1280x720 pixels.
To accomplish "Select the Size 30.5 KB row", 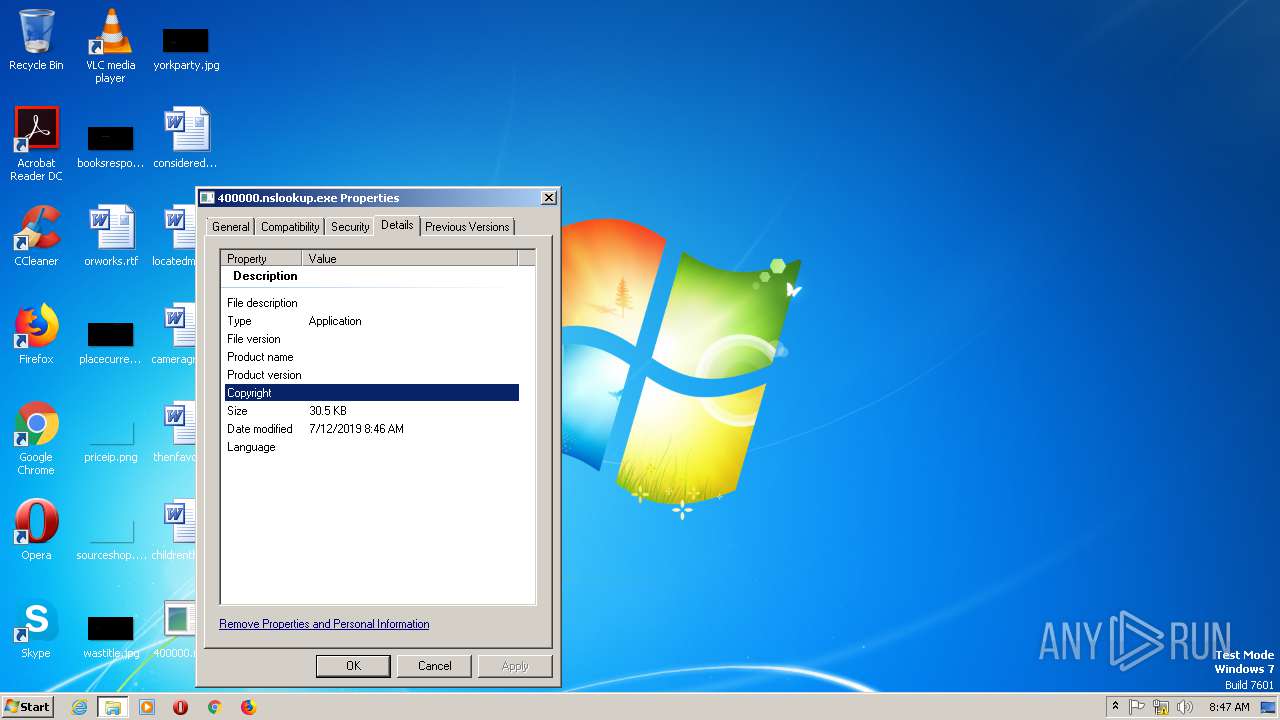I will (372, 411).
